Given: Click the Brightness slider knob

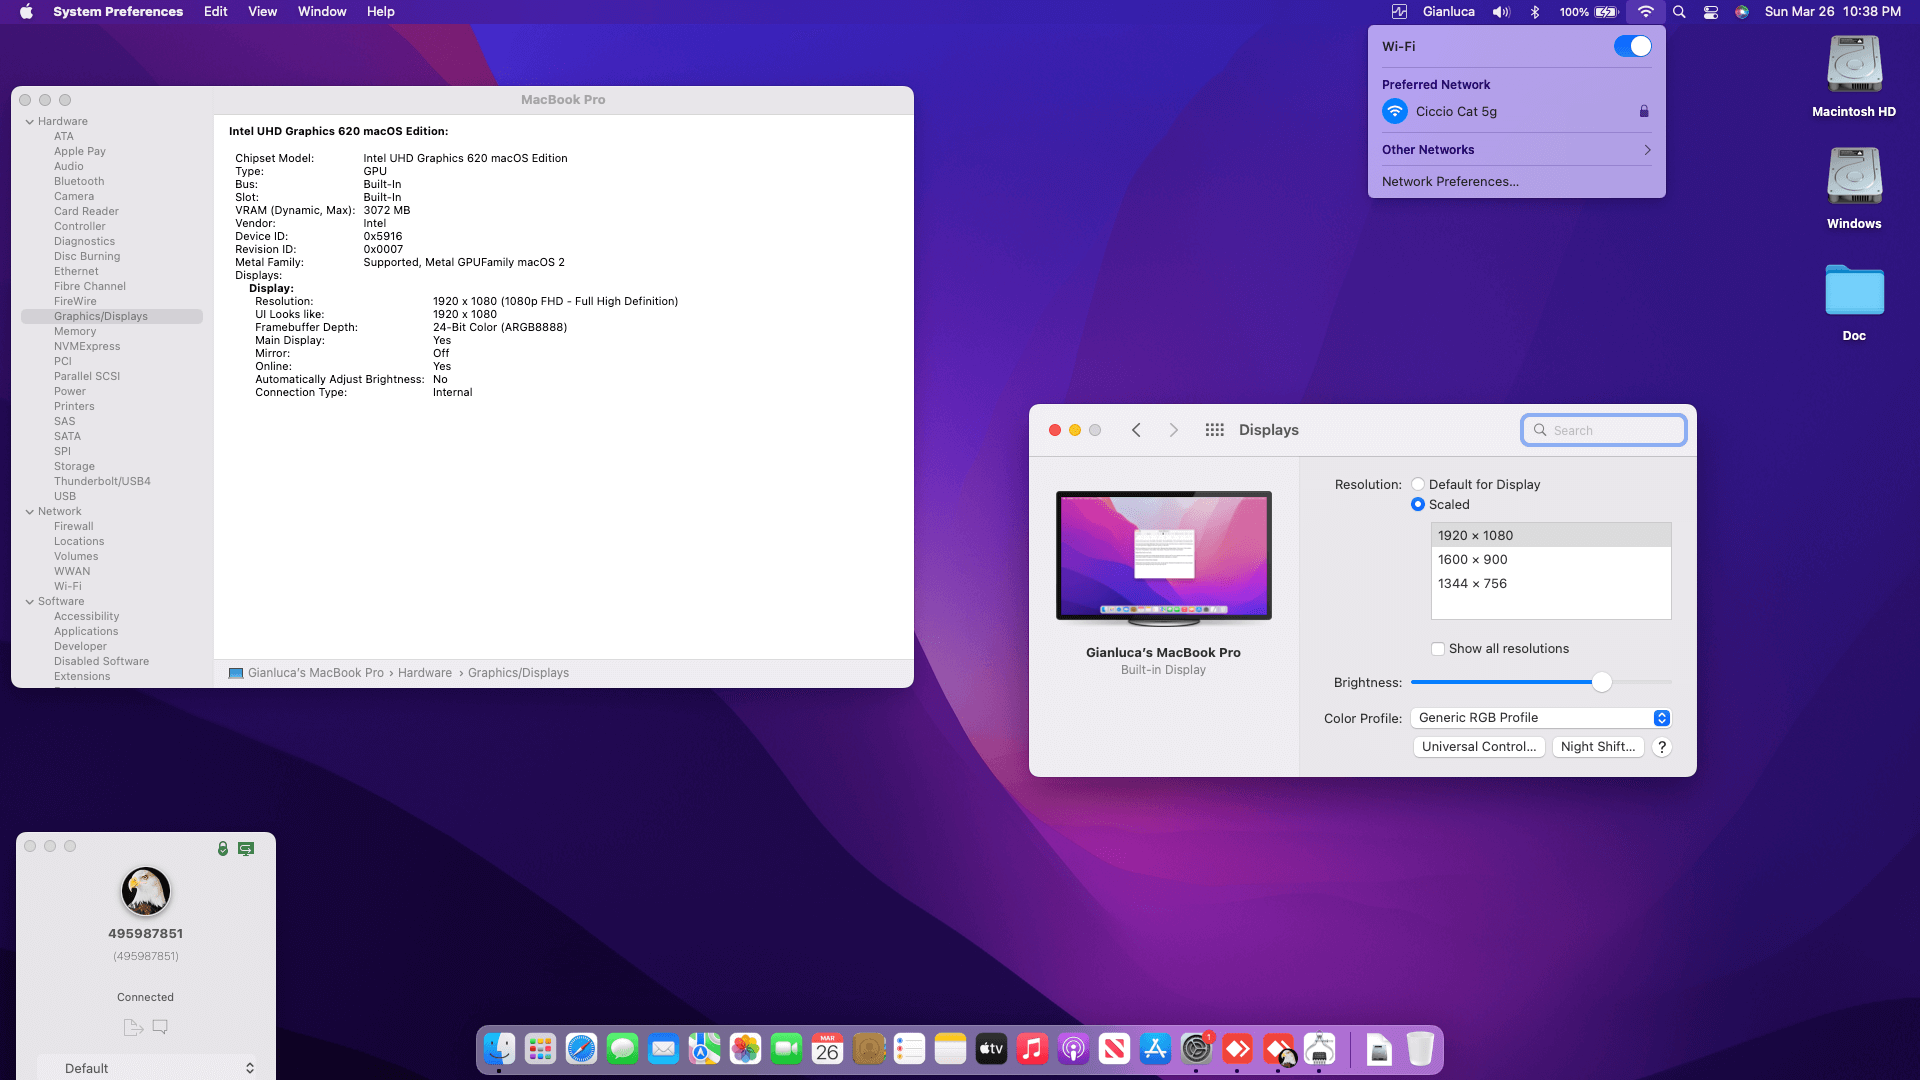Looking at the screenshot, I should (1601, 682).
